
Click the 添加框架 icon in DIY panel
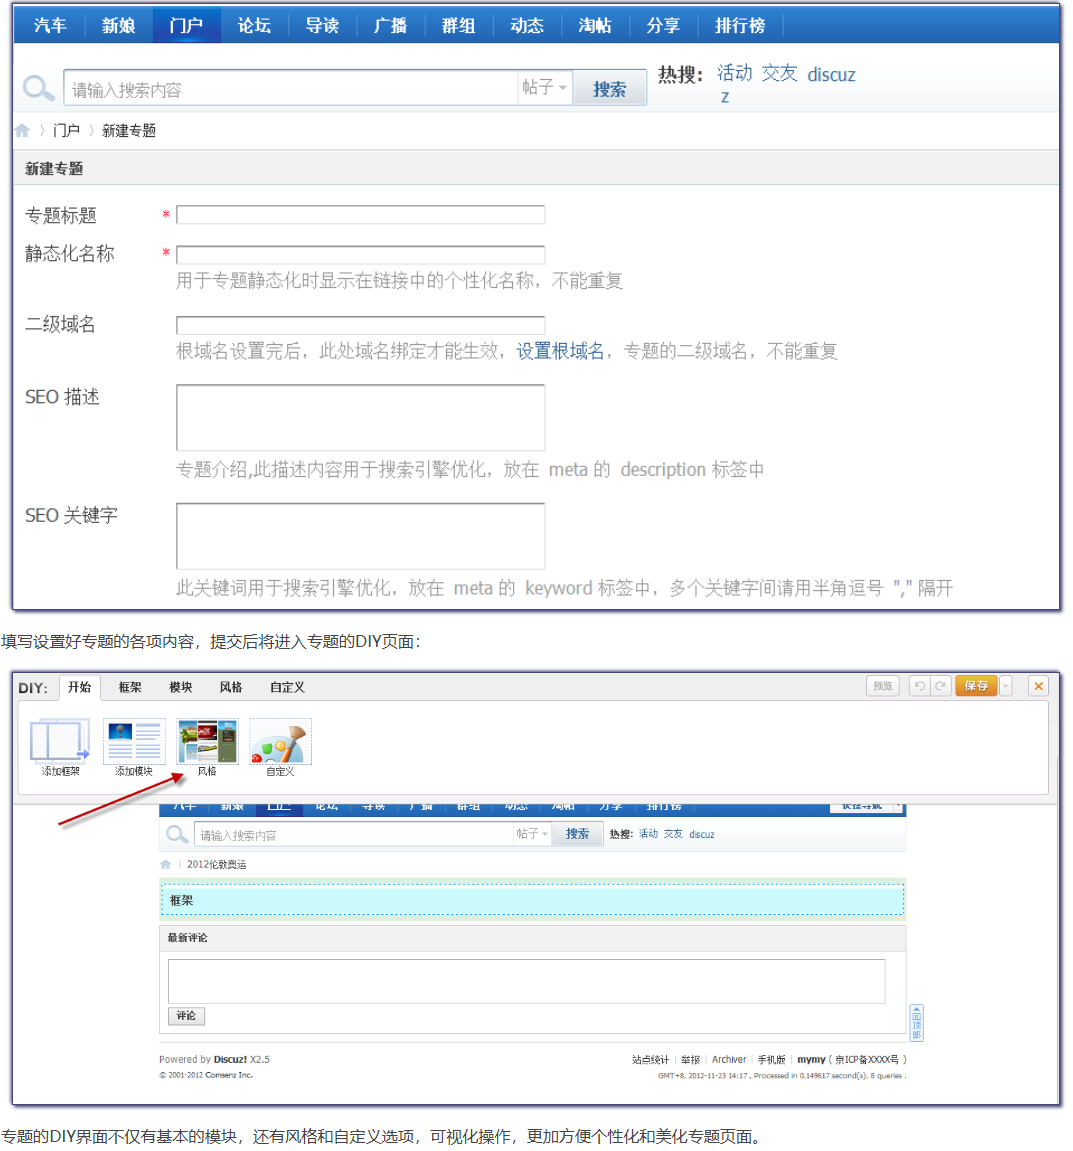click(60, 742)
